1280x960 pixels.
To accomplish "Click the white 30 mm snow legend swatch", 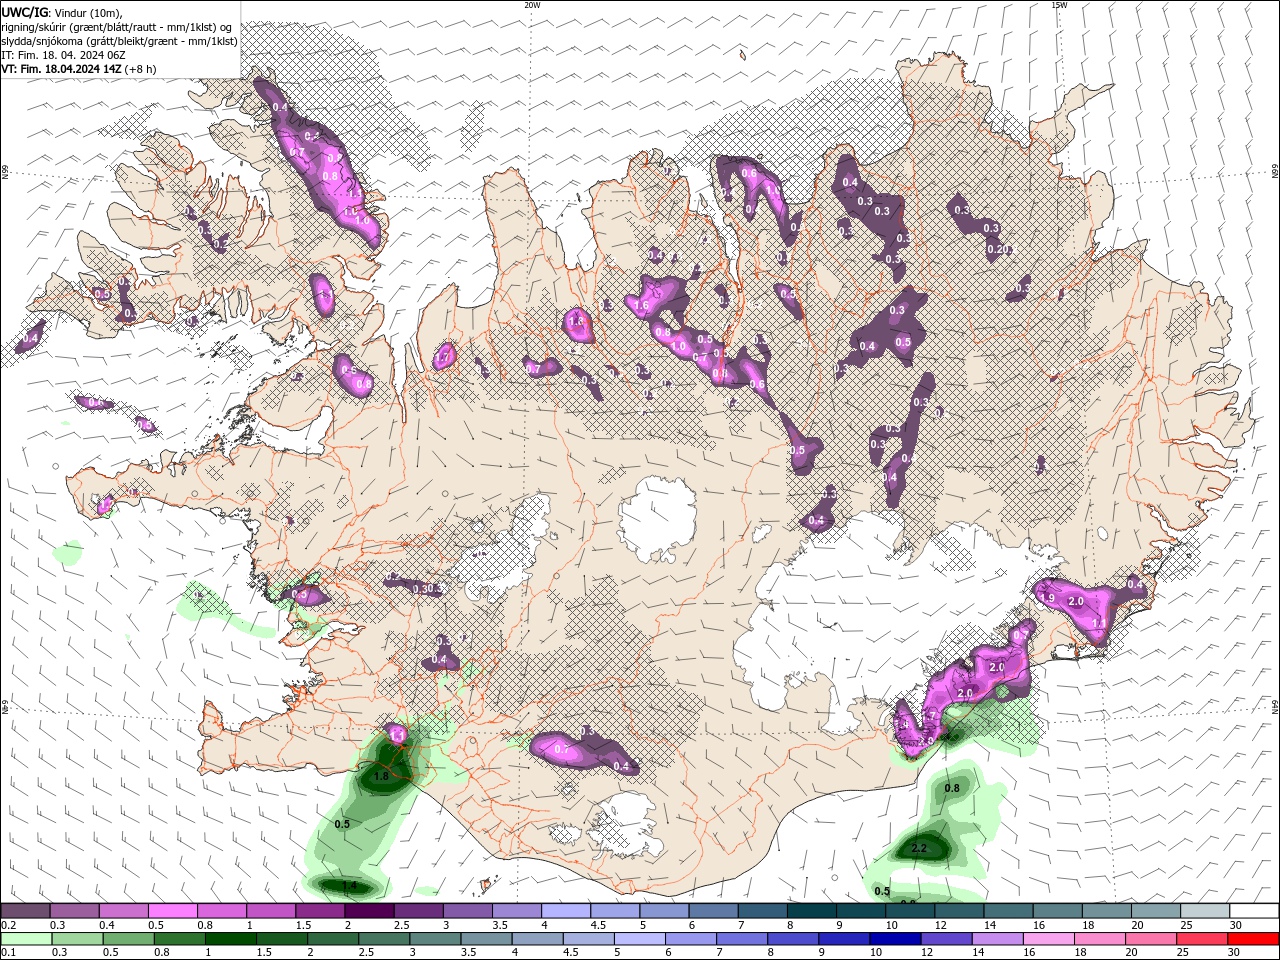I will click(x=1253, y=911).
